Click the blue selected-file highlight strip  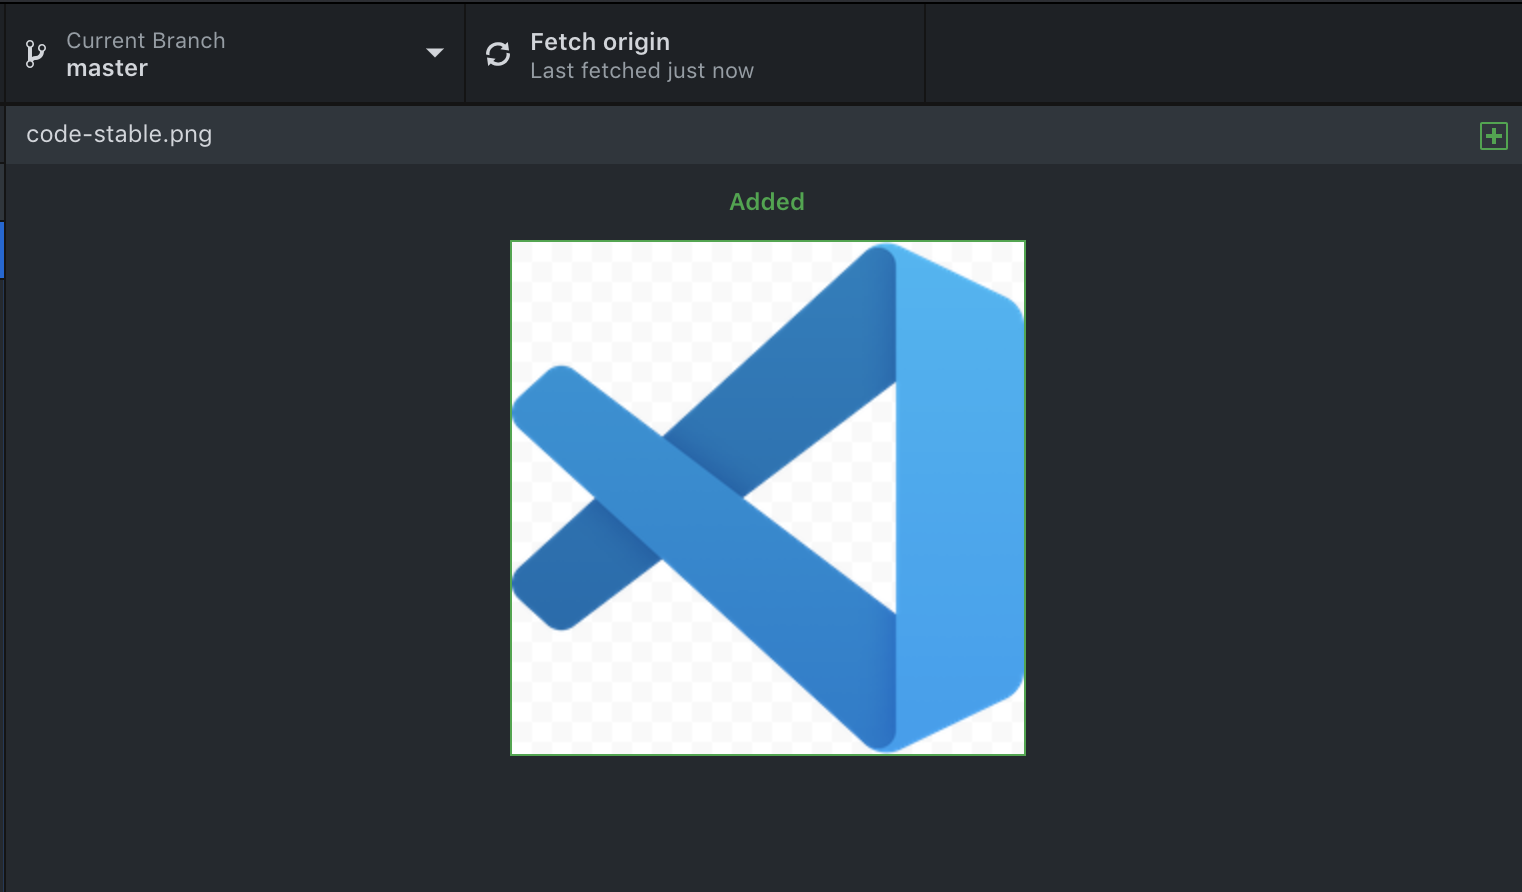(x=3, y=250)
